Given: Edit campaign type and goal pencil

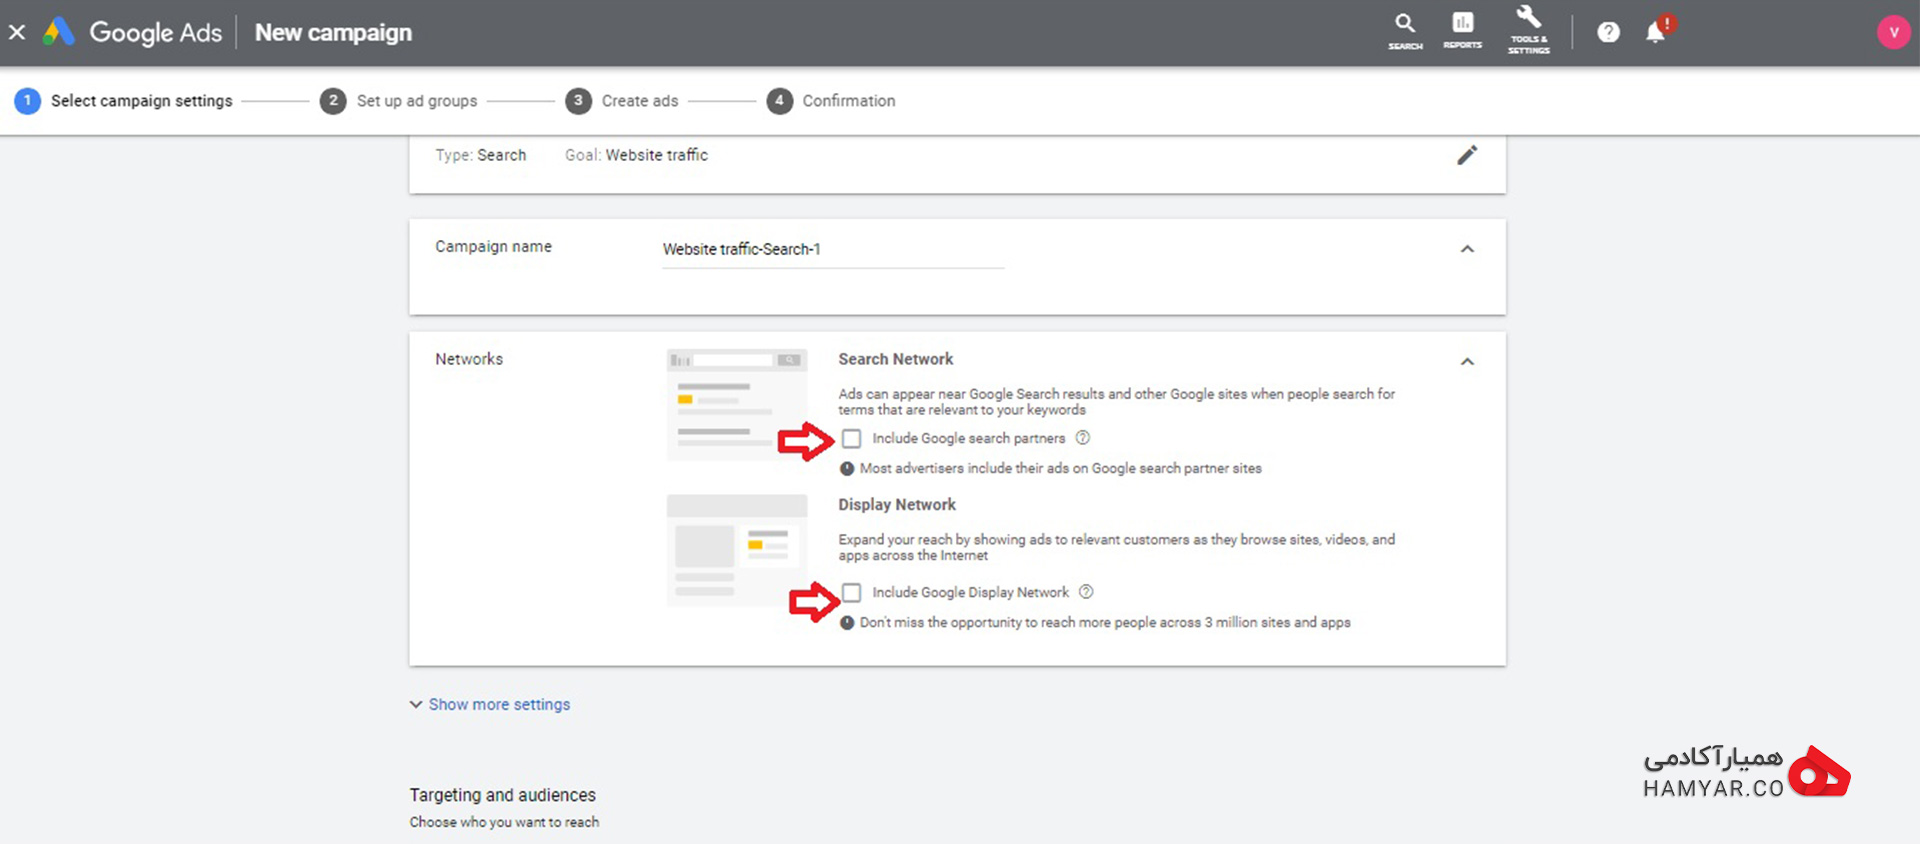Looking at the screenshot, I should coord(1467,155).
